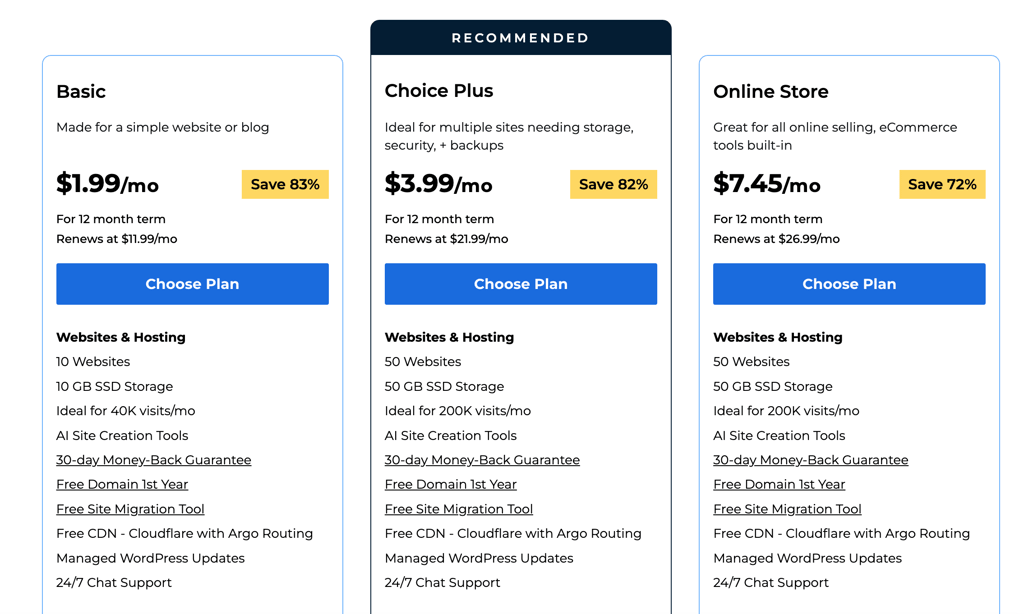Screen dimensions: 1024x614
Task: Click '50 Websites' in Choice Plus plan
Action: (423, 362)
